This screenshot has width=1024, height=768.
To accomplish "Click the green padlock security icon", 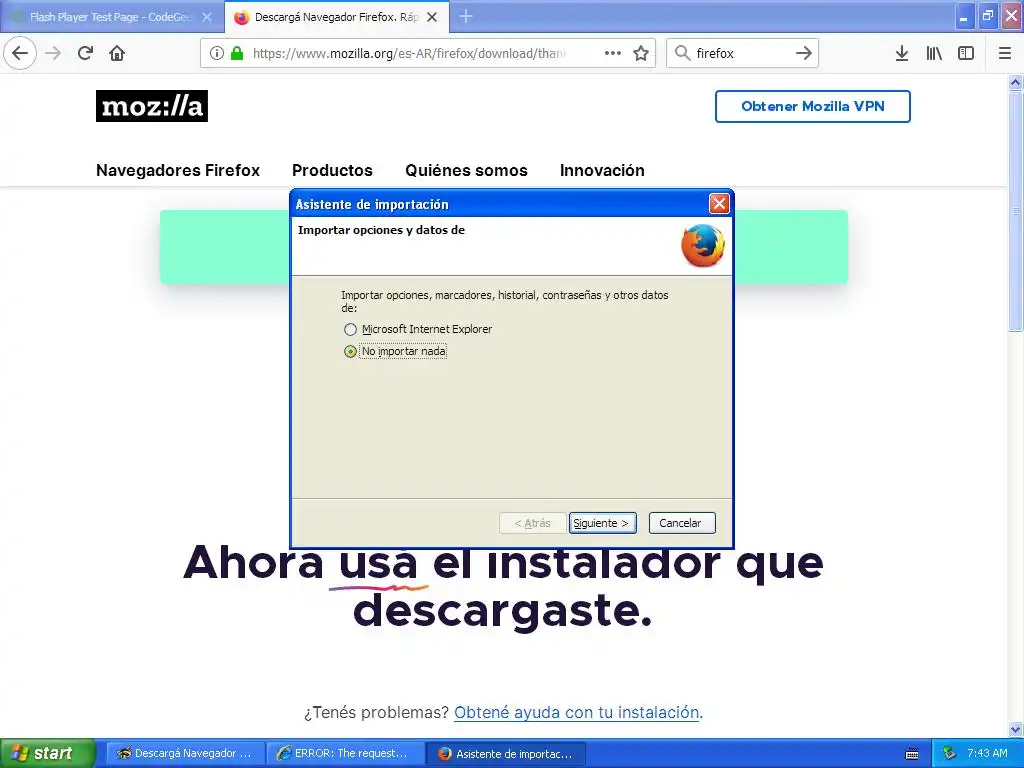I will pyautogui.click(x=237, y=53).
